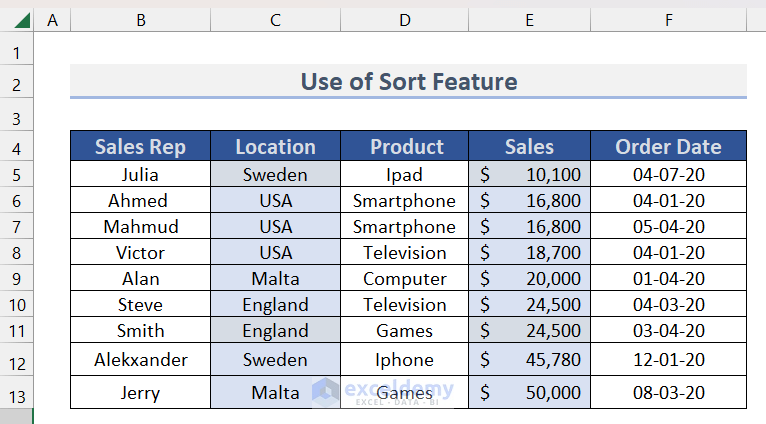Select column A header
This screenshot has width=766, height=424.
52,20
